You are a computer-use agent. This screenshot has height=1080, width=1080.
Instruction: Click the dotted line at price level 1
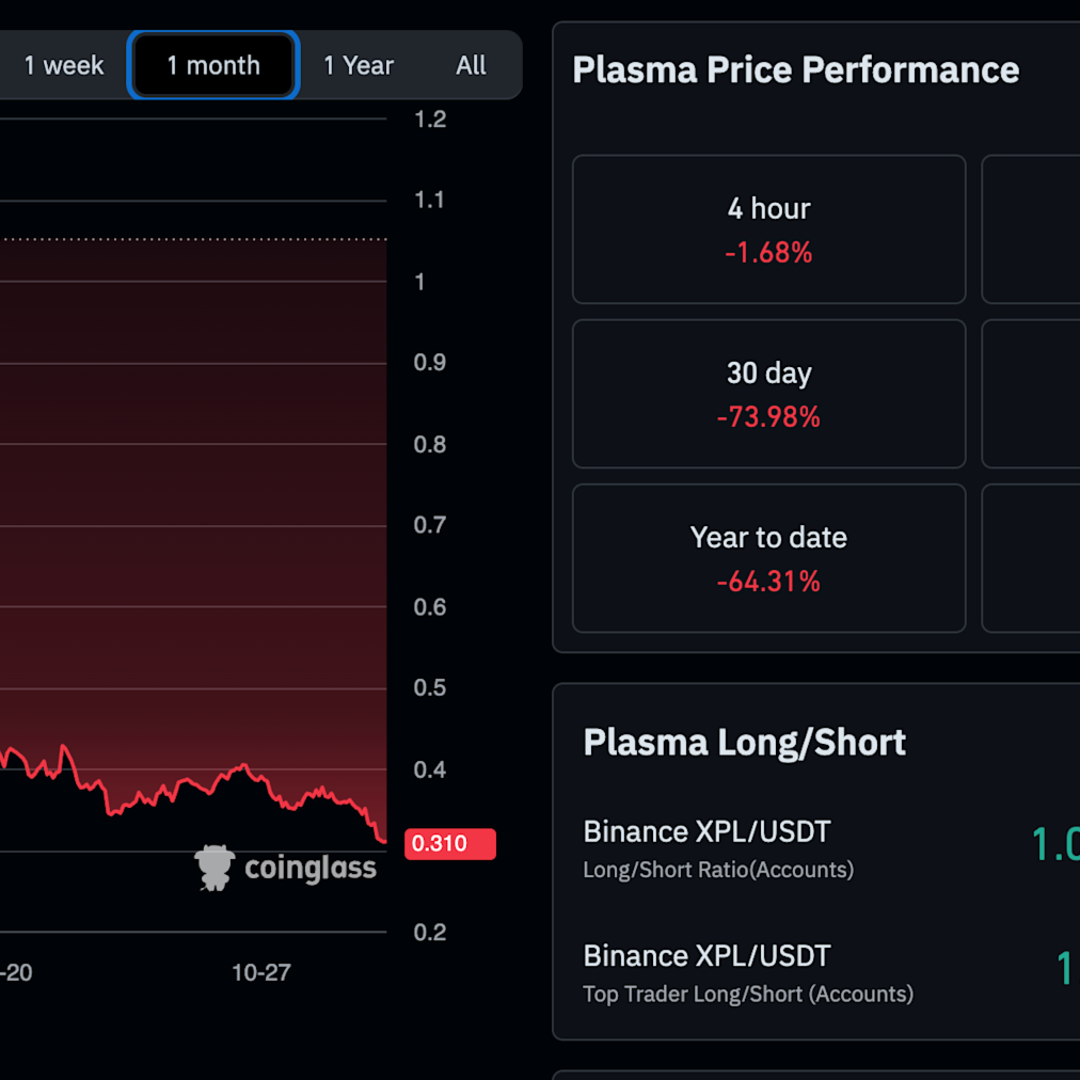pos(195,238)
